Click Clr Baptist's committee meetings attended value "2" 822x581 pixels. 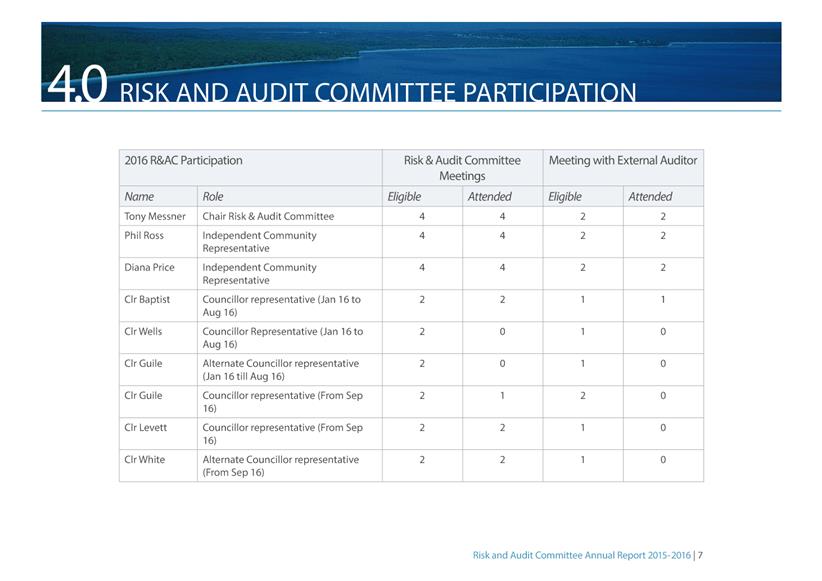pyautogui.click(x=502, y=299)
